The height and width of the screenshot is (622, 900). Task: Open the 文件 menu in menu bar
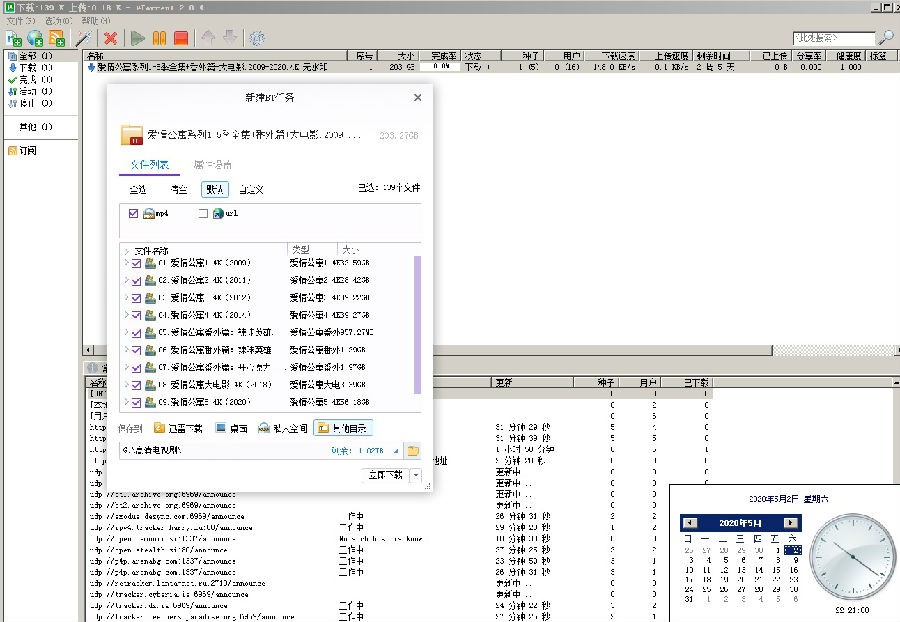(21, 21)
